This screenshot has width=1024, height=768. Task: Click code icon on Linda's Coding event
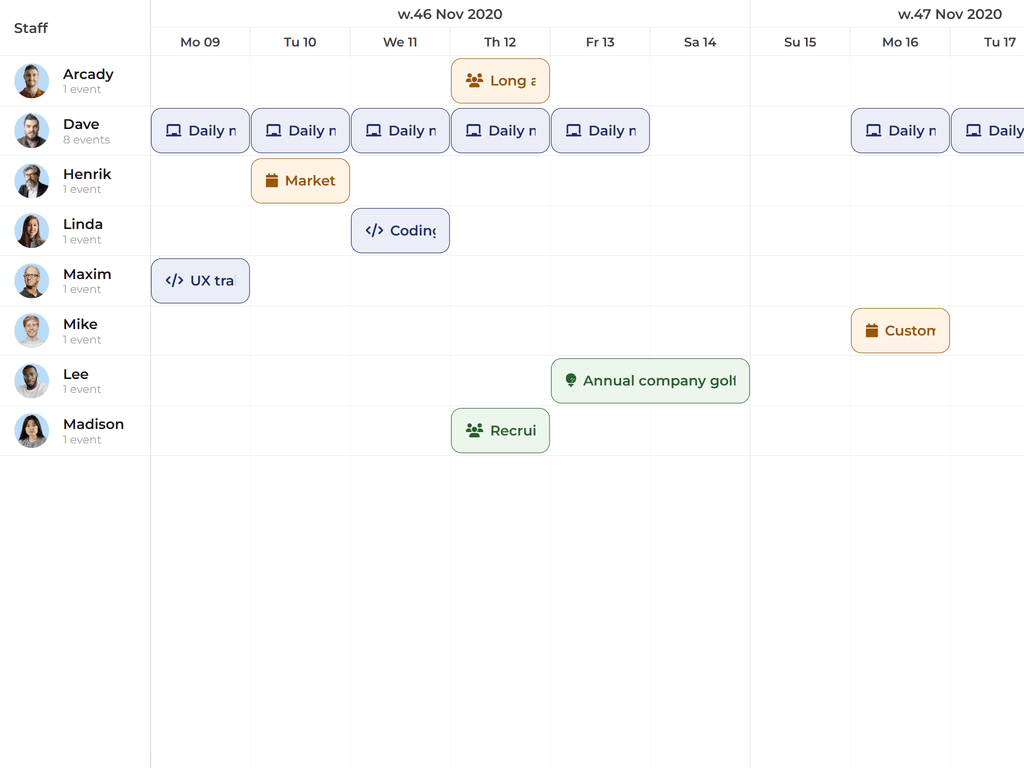pyautogui.click(x=374, y=231)
